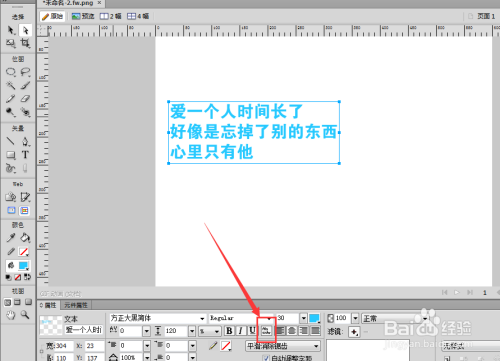Screen dimensions: 500x361
Task: Select the Pointer tool in the toolbox
Action: tap(11, 30)
